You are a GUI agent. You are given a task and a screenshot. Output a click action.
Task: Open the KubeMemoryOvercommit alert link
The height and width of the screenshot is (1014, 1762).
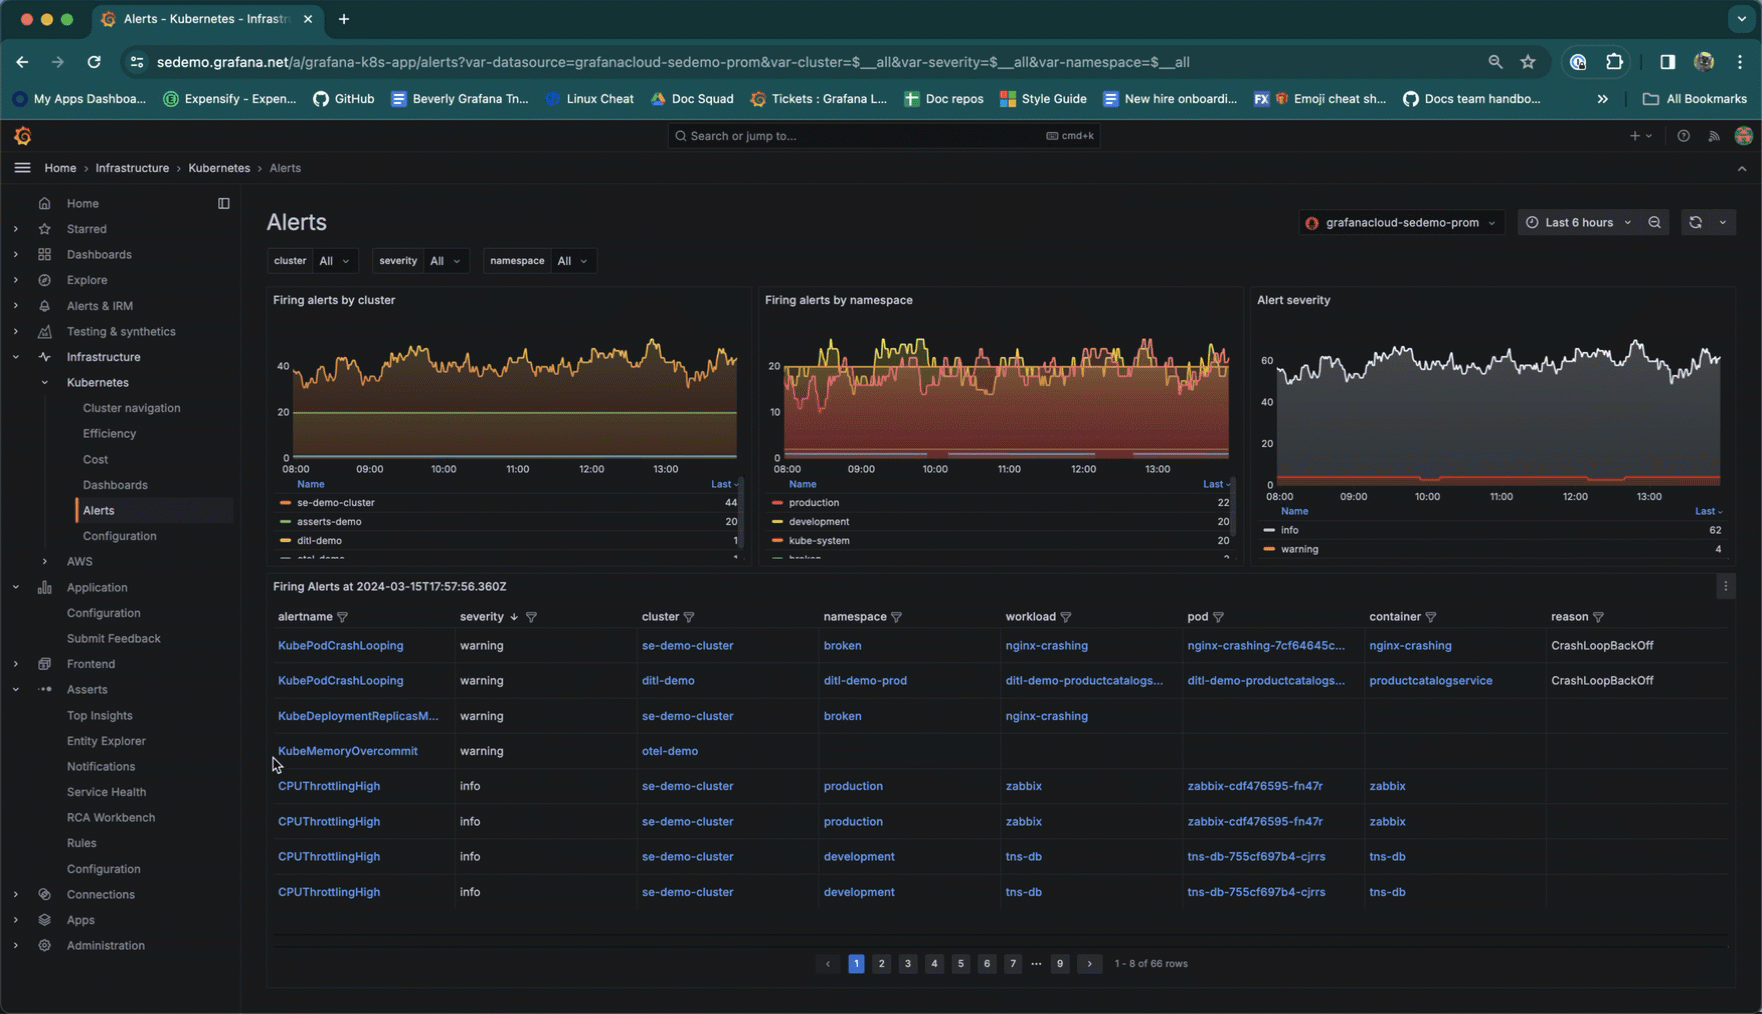coord(347,751)
